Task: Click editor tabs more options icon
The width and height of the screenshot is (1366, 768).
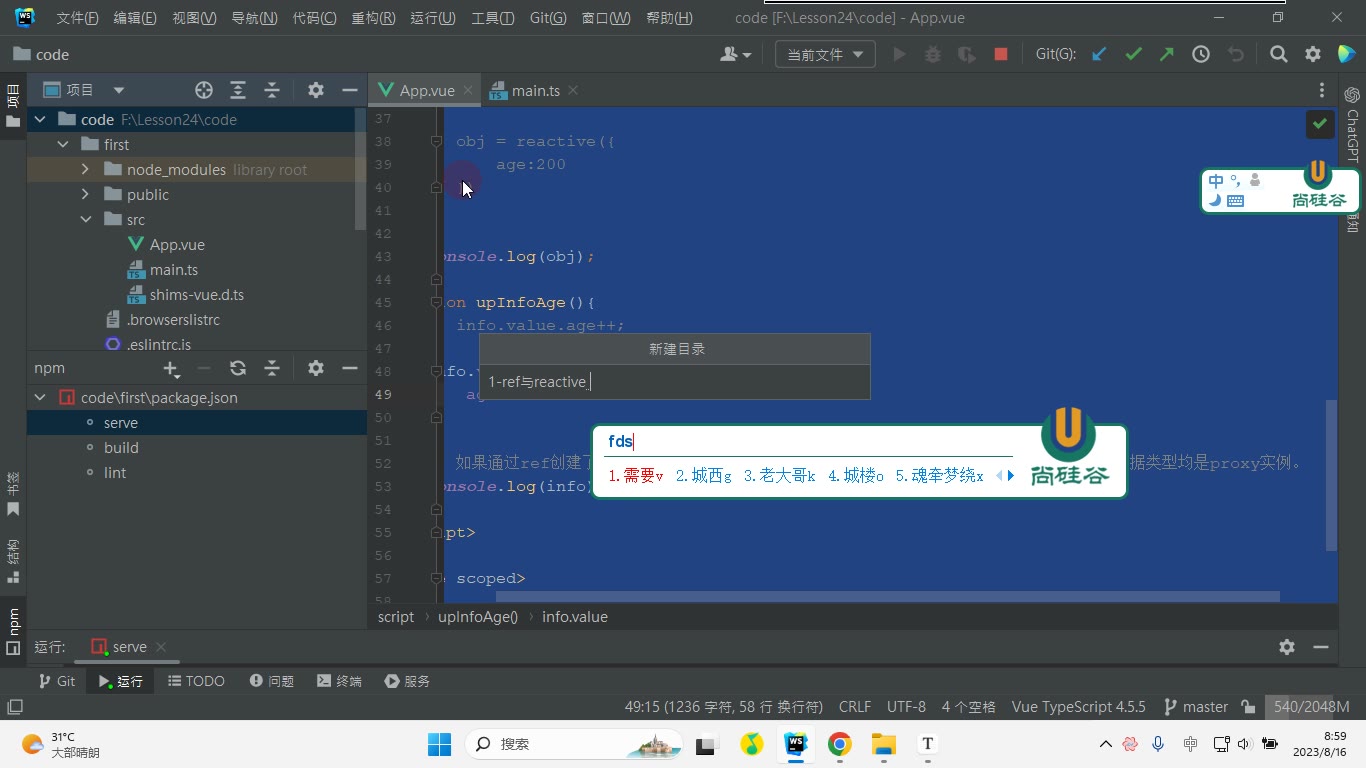Action: click(1322, 90)
